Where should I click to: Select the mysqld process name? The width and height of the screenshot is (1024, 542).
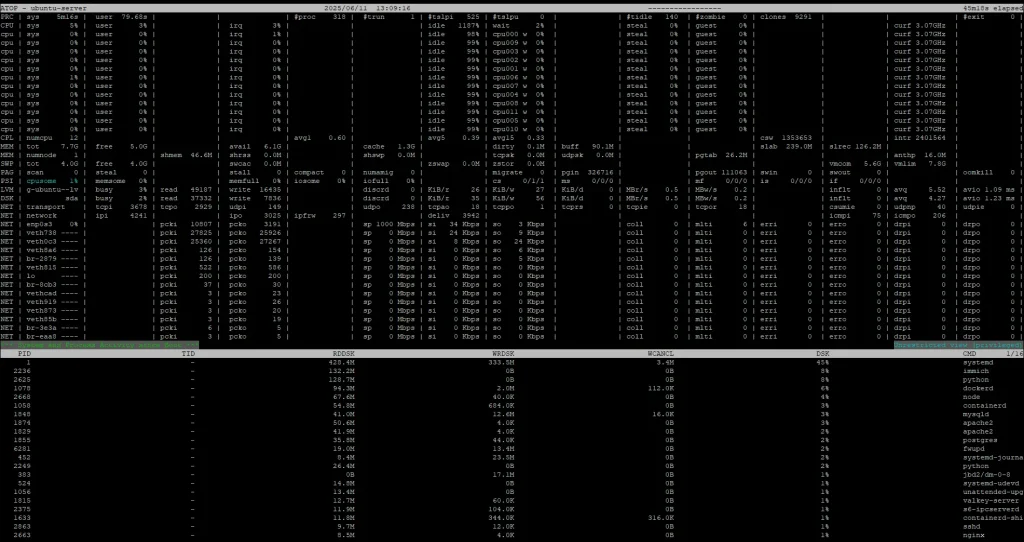(x=976, y=414)
